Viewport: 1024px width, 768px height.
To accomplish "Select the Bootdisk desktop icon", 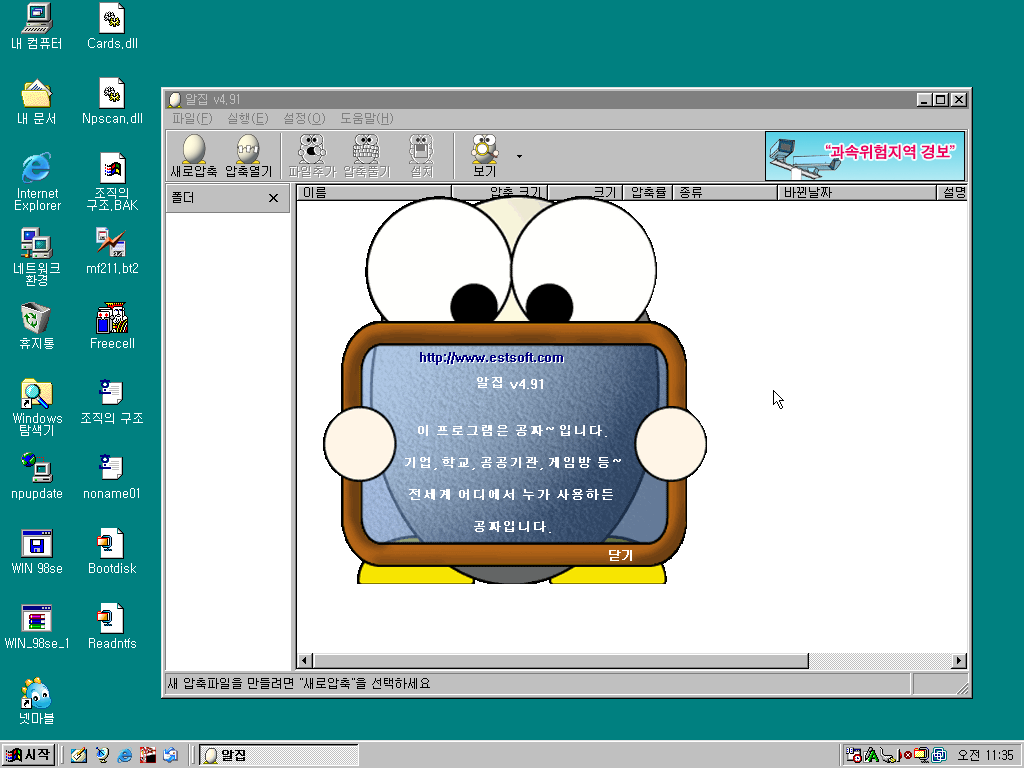I will coord(112,552).
